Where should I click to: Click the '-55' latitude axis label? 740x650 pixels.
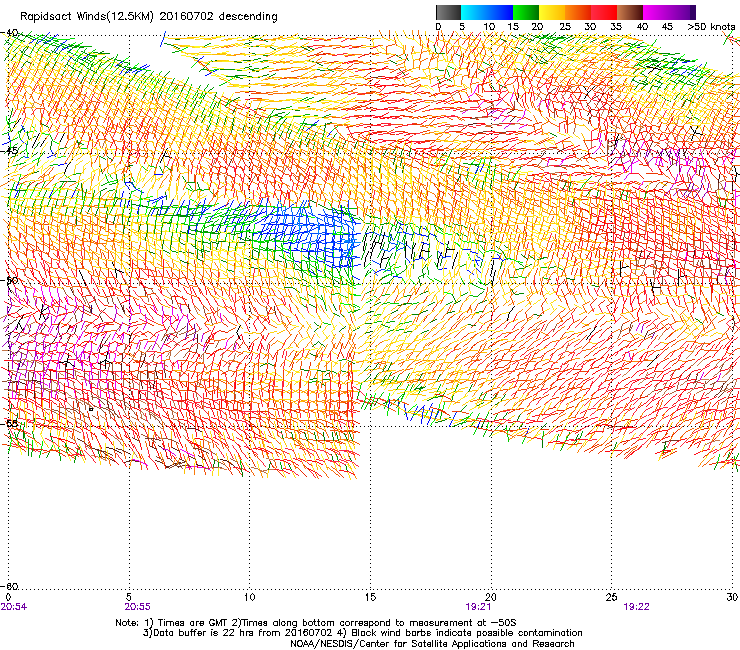coord(9,423)
